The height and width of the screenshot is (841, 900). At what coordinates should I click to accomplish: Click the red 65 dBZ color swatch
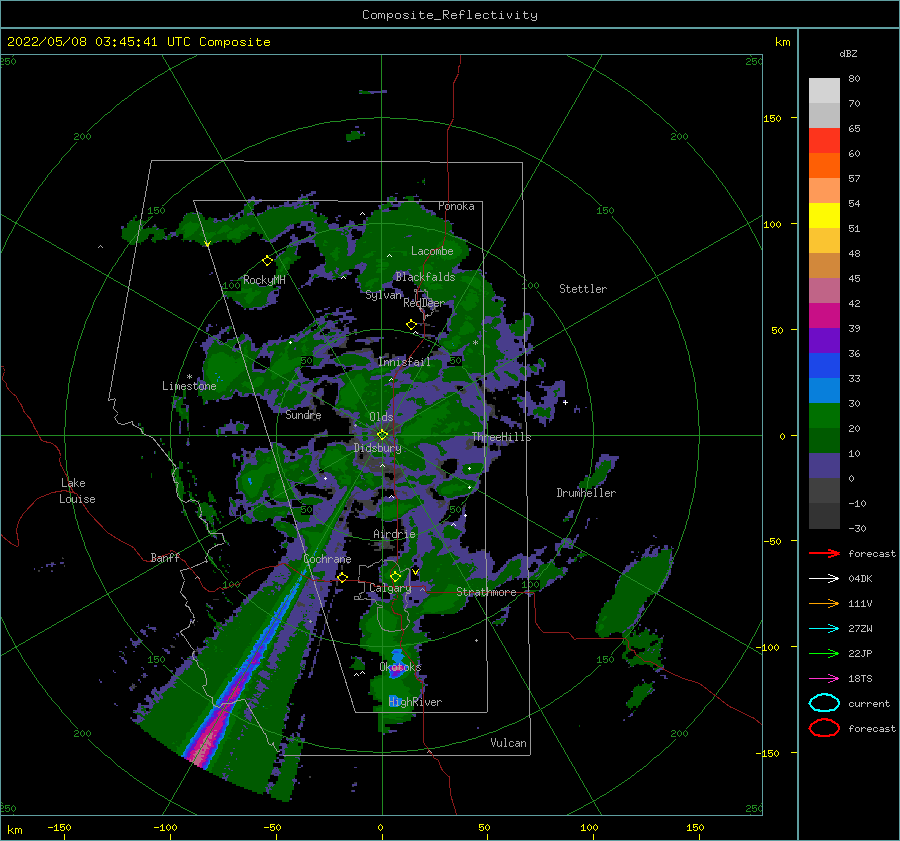(824, 141)
